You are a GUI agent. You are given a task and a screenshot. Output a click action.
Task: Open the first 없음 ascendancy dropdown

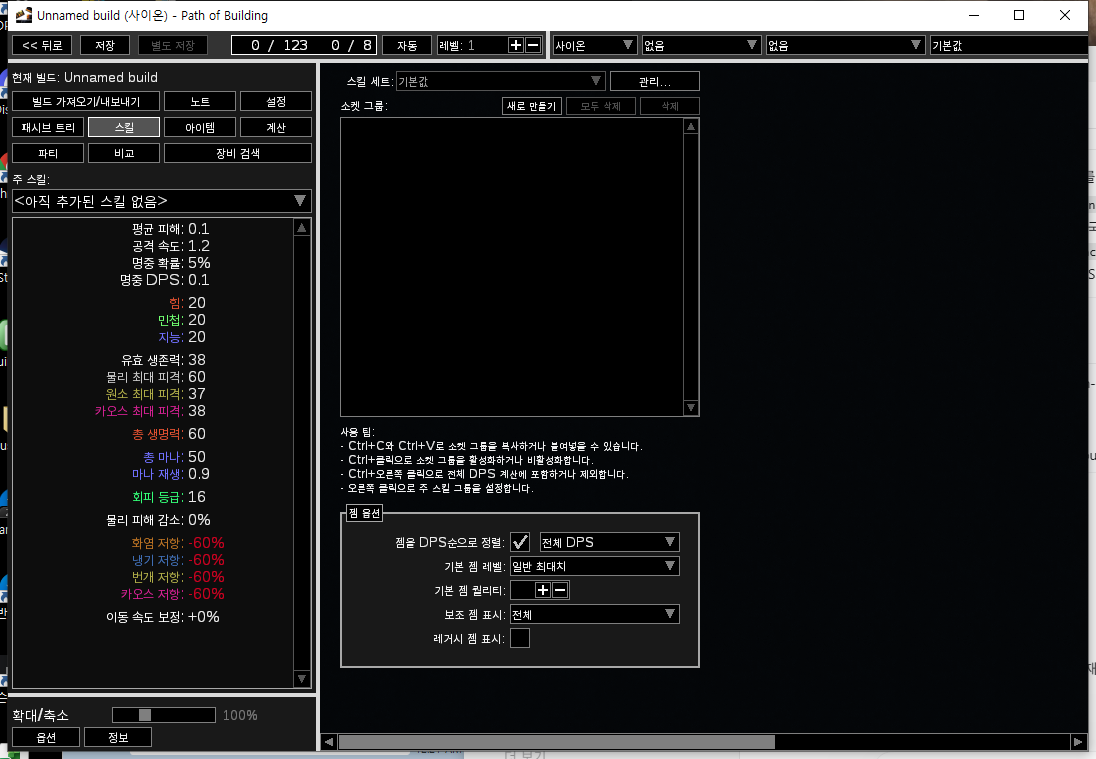click(x=701, y=45)
